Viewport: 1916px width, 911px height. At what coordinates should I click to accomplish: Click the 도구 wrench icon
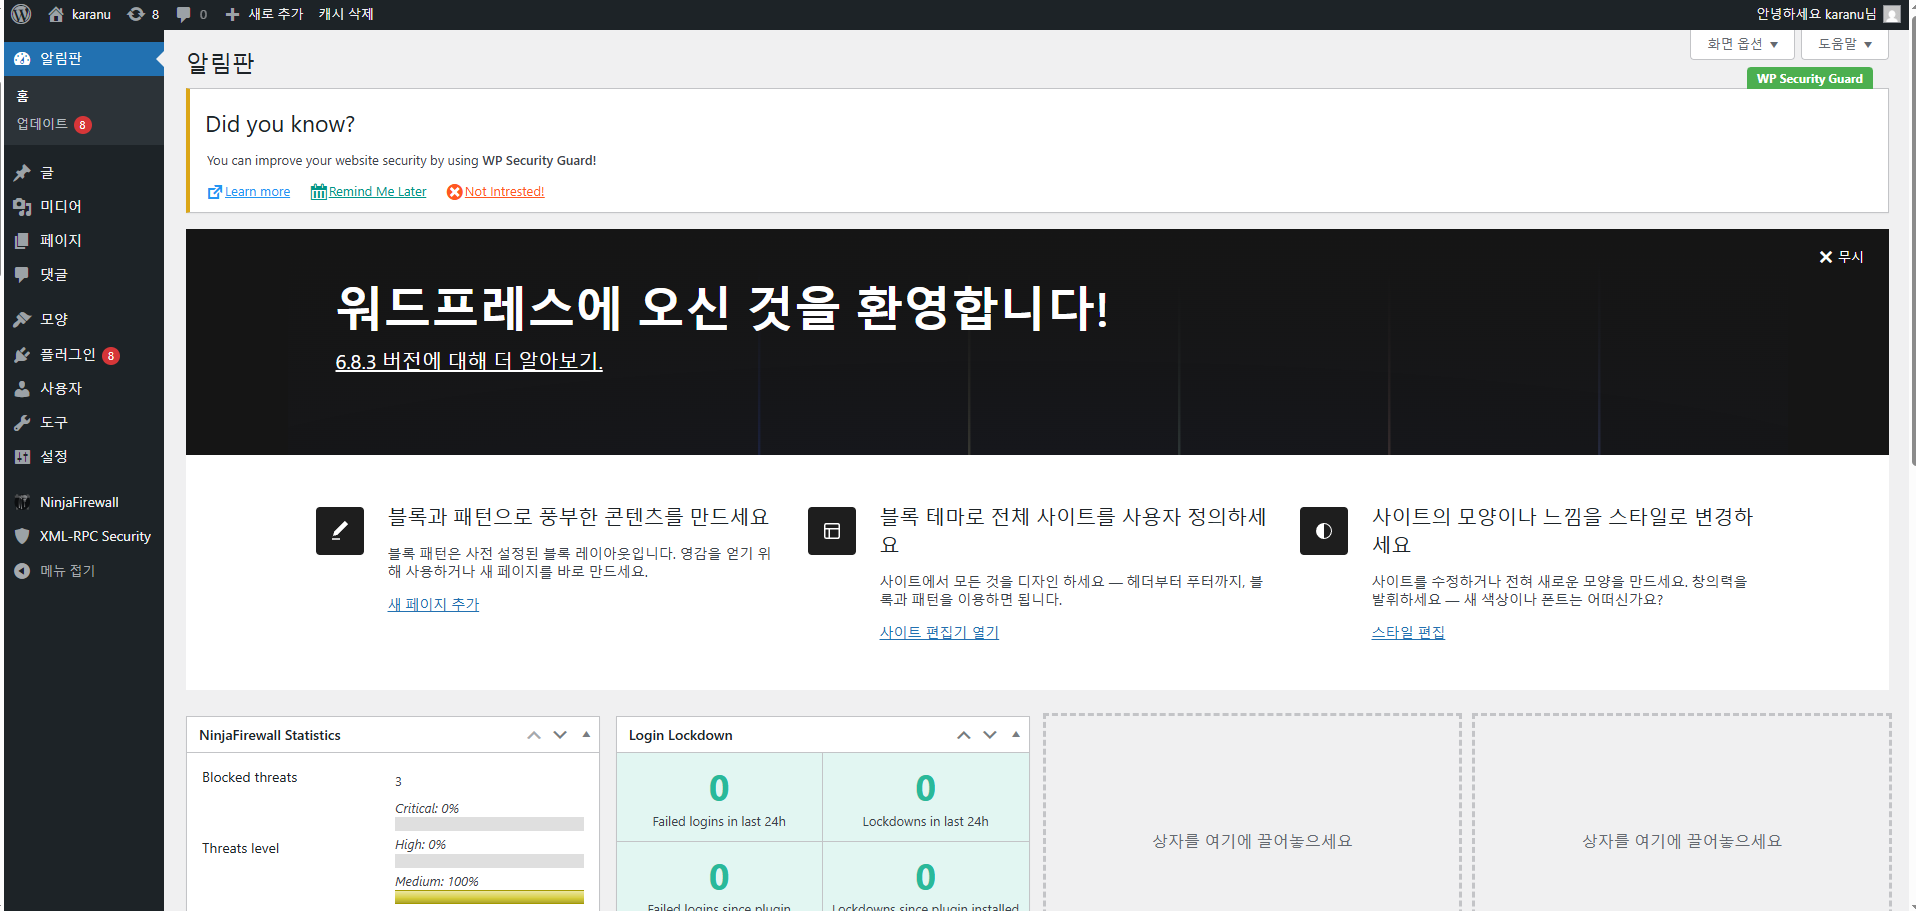(22, 423)
